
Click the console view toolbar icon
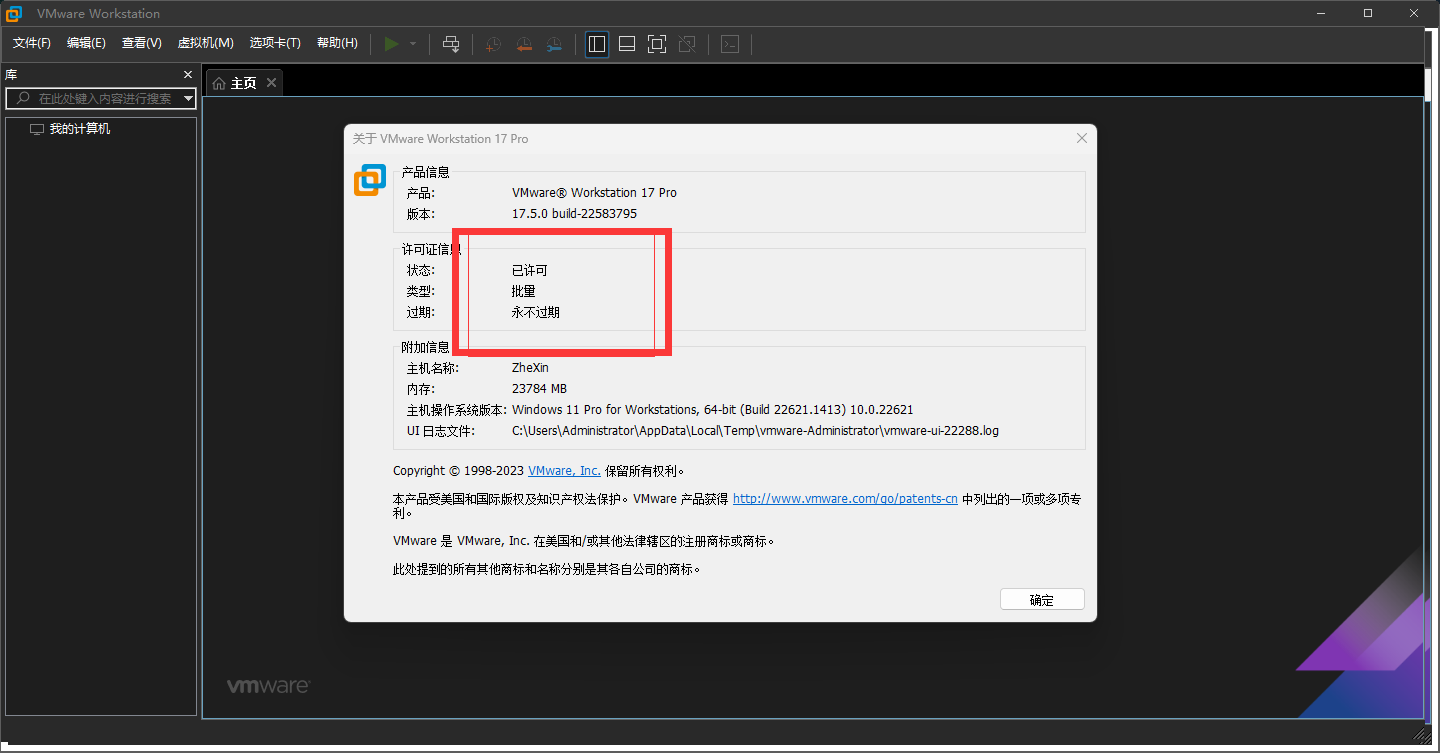(730, 44)
